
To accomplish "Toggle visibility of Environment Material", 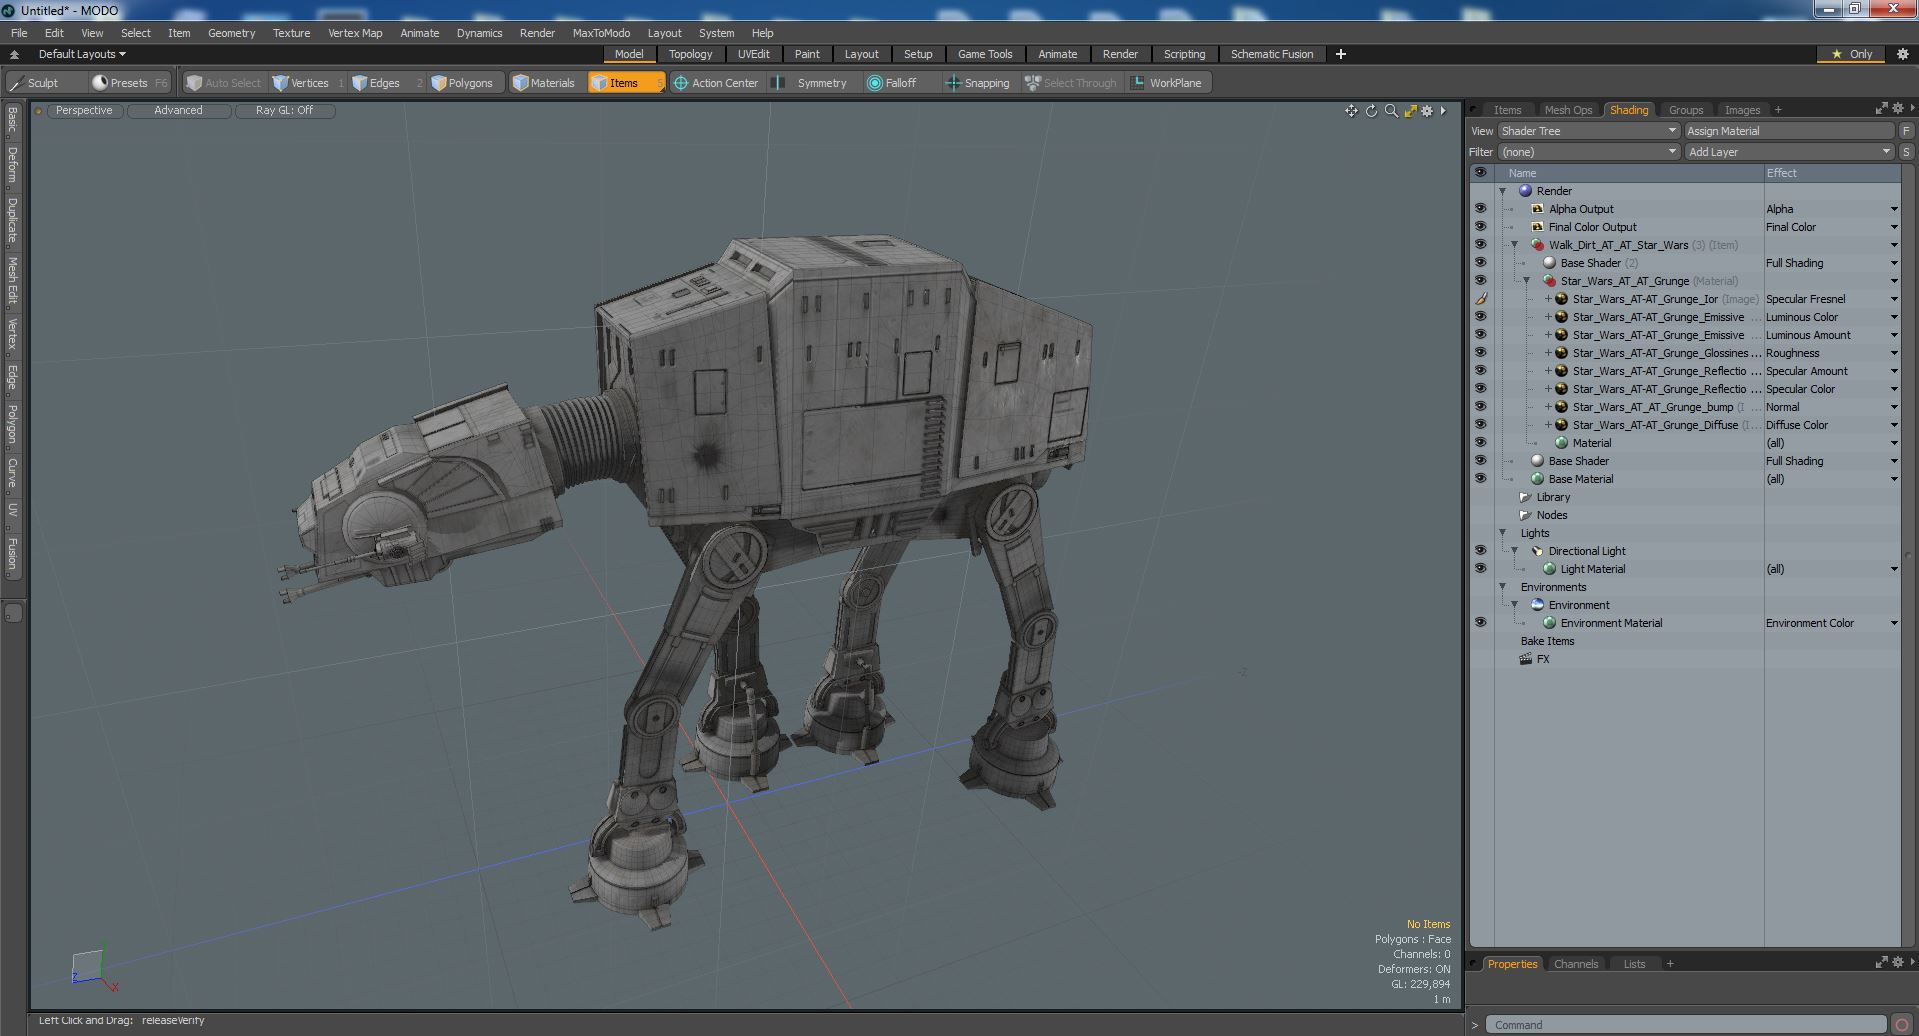I will pos(1480,623).
